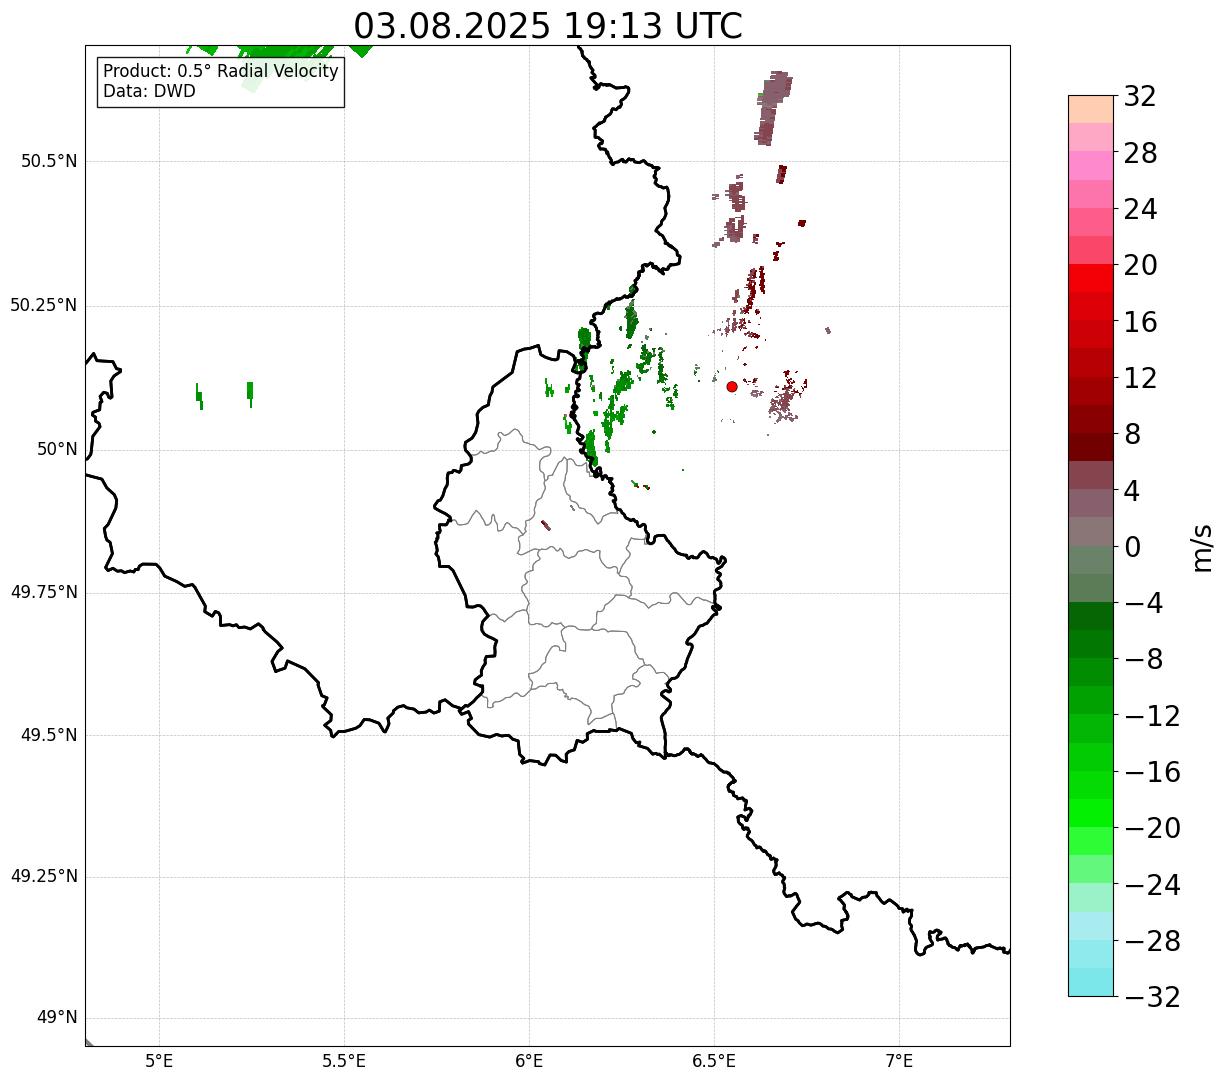Click the "Data: DWD" text
The image size is (1225, 1081).
[x=150, y=92]
